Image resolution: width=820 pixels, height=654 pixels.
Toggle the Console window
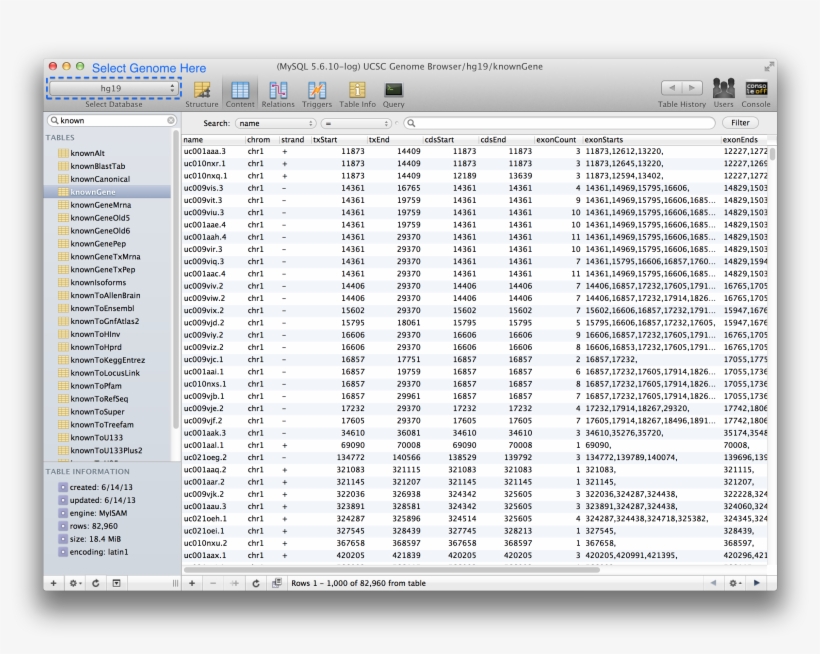tap(756, 90)
